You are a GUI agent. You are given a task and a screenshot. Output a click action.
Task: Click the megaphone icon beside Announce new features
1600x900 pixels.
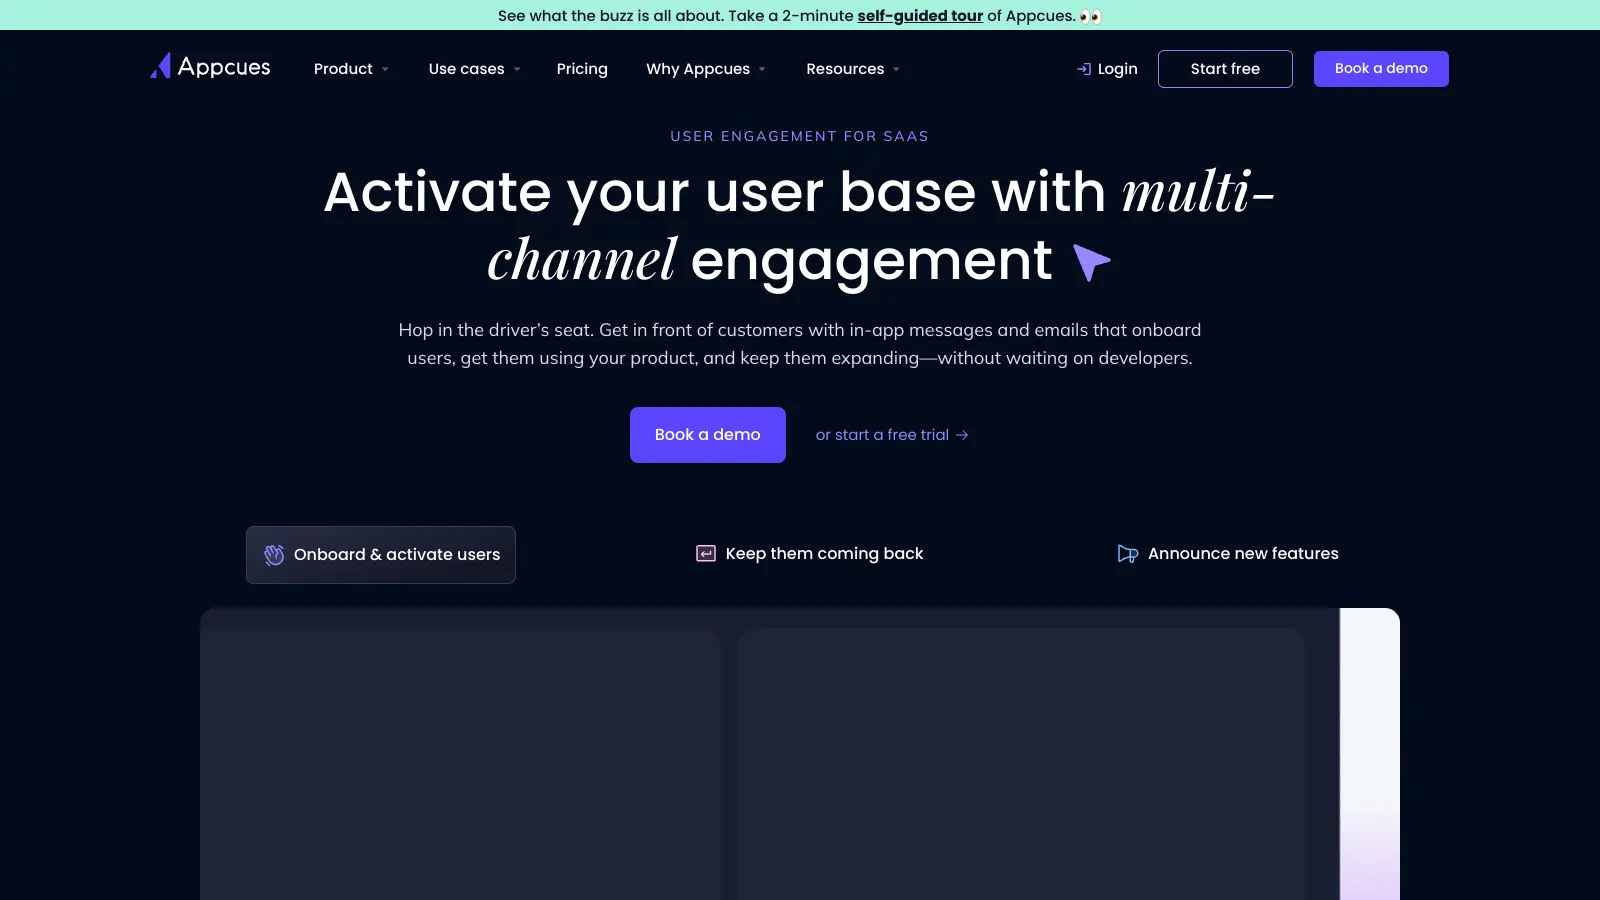(x=1128, y=553)
